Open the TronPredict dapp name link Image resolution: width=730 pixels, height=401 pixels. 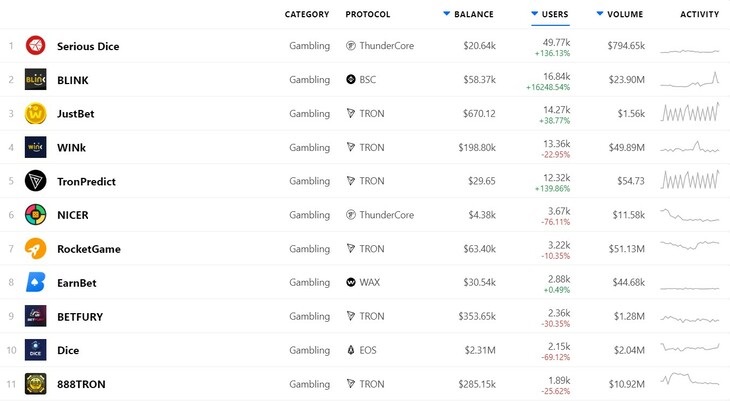86,182
